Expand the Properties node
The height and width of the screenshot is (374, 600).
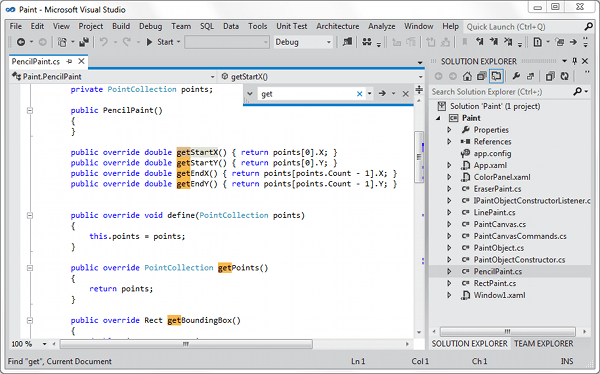click(x=449, y=130)
